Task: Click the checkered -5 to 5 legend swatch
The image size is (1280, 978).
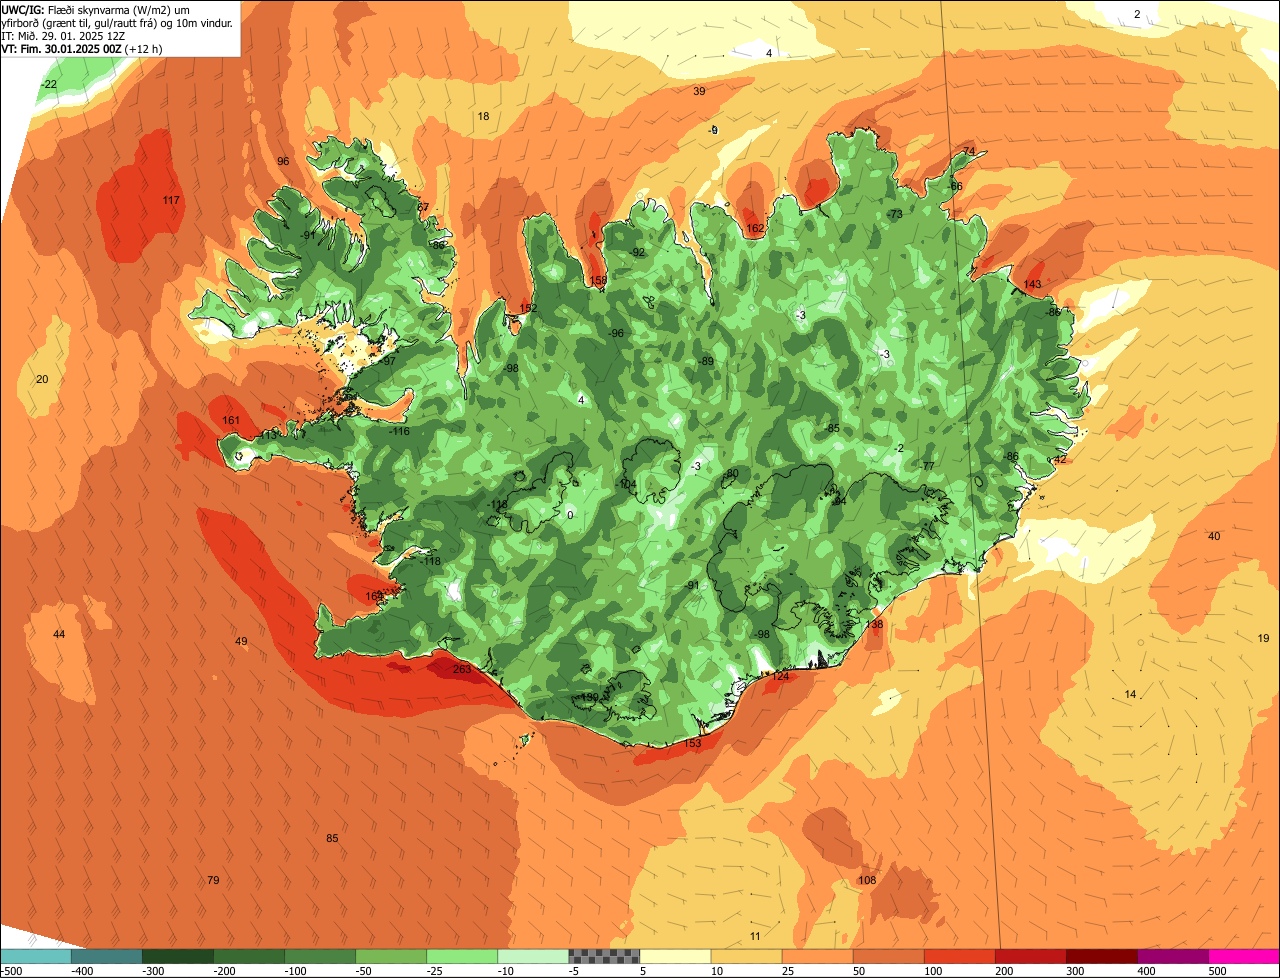Action: (603, 956)
